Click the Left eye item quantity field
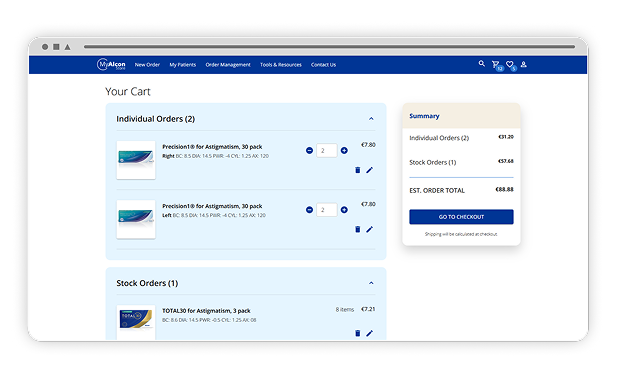Screen dimensions: 618x375 (x=327, y=210)
